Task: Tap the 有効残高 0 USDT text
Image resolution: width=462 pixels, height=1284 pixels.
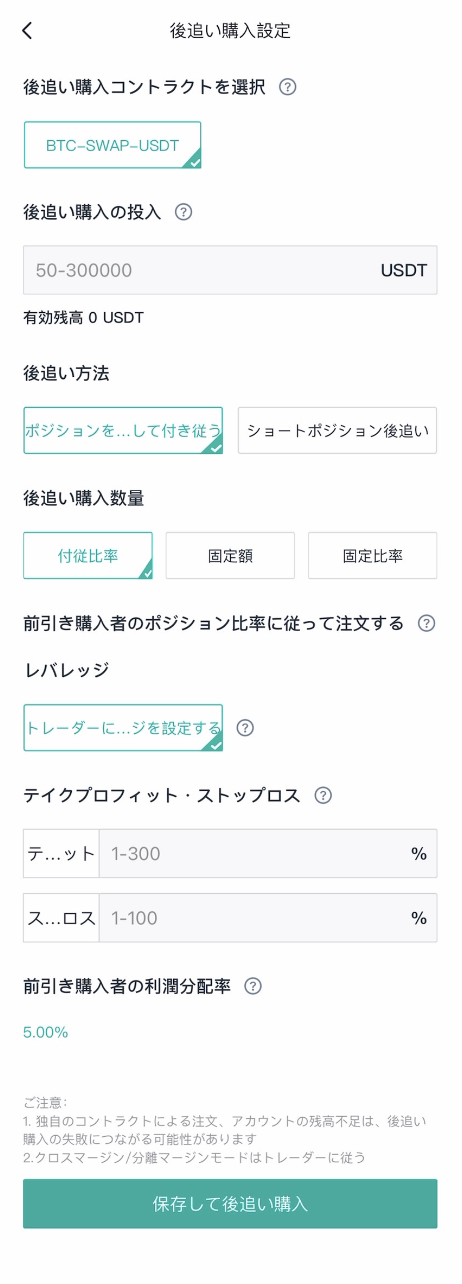Action: coord(84,319)
